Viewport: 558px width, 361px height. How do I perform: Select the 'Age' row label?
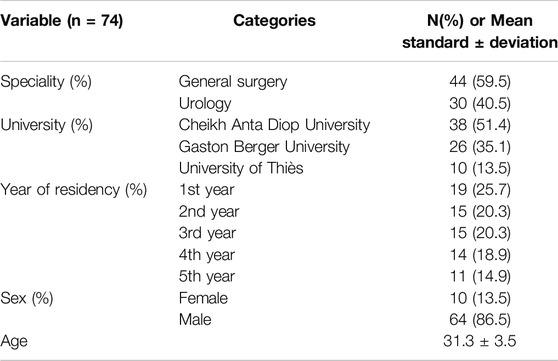[x=14, y=342]
